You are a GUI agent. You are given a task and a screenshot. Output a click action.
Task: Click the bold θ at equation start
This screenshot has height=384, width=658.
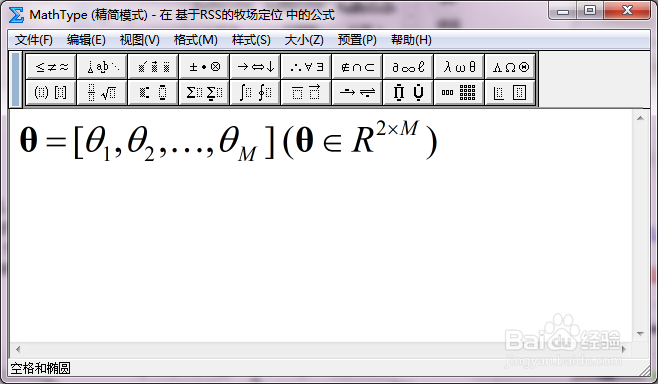tap(29, 140)
